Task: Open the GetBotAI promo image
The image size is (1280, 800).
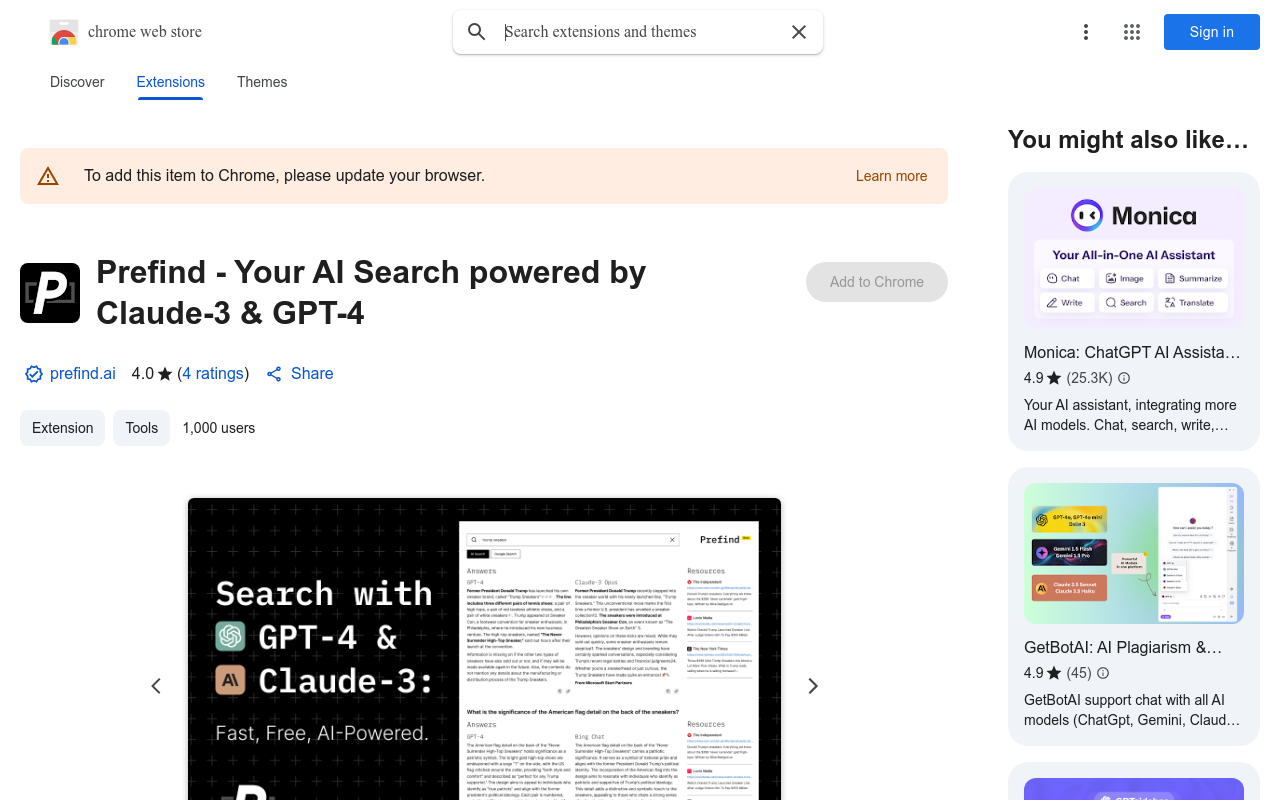Action: (x=1134, y=554)
